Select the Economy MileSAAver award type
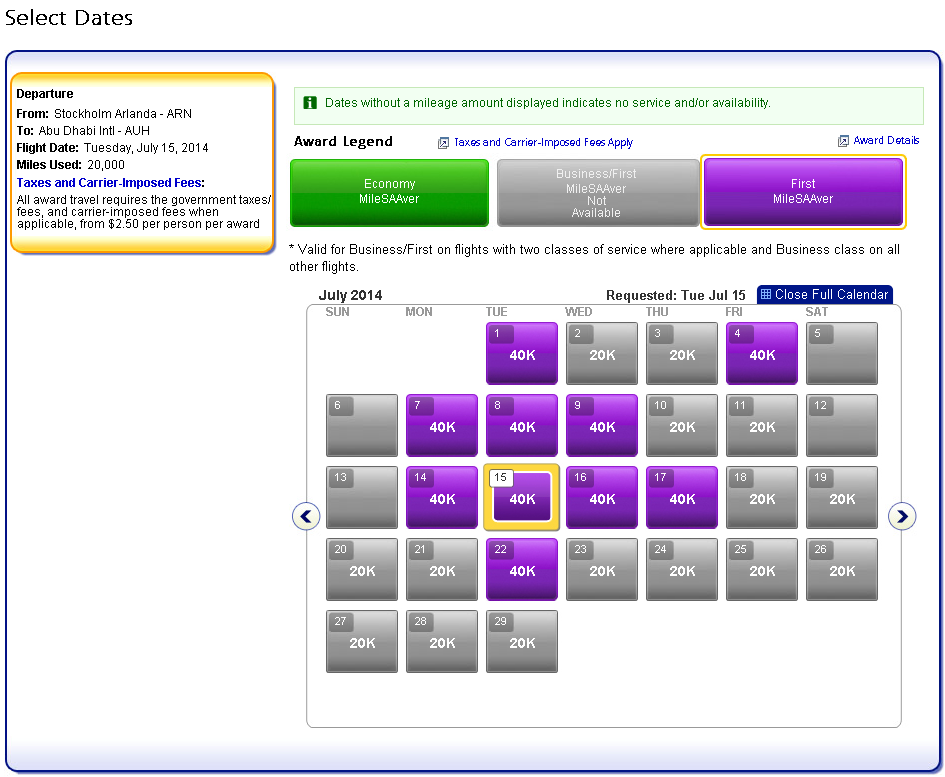This screenshot has width=945, height=777. (389, 192)
